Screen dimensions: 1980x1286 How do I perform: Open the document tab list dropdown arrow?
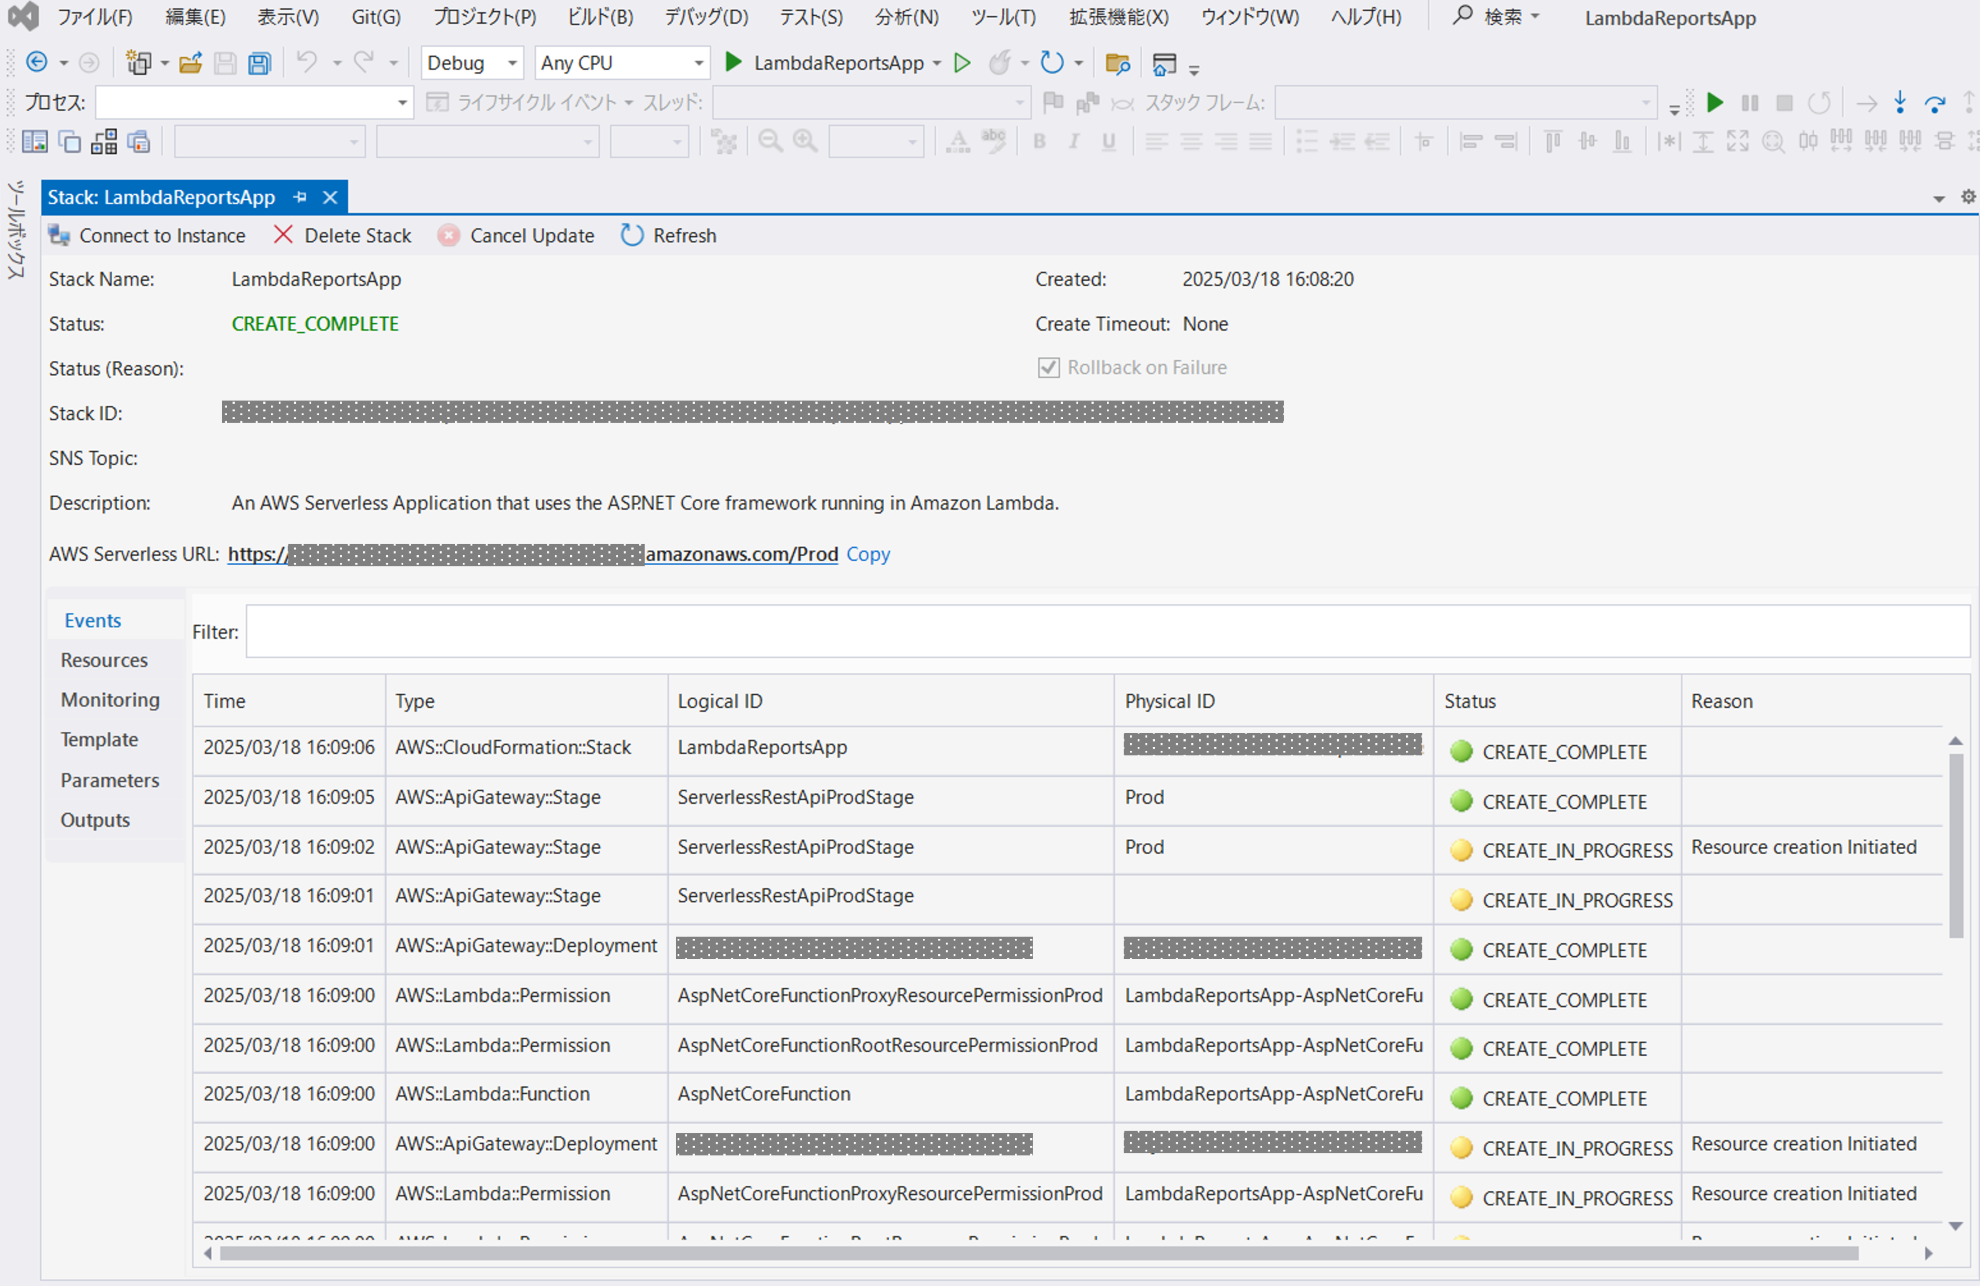coord(1939,198)
